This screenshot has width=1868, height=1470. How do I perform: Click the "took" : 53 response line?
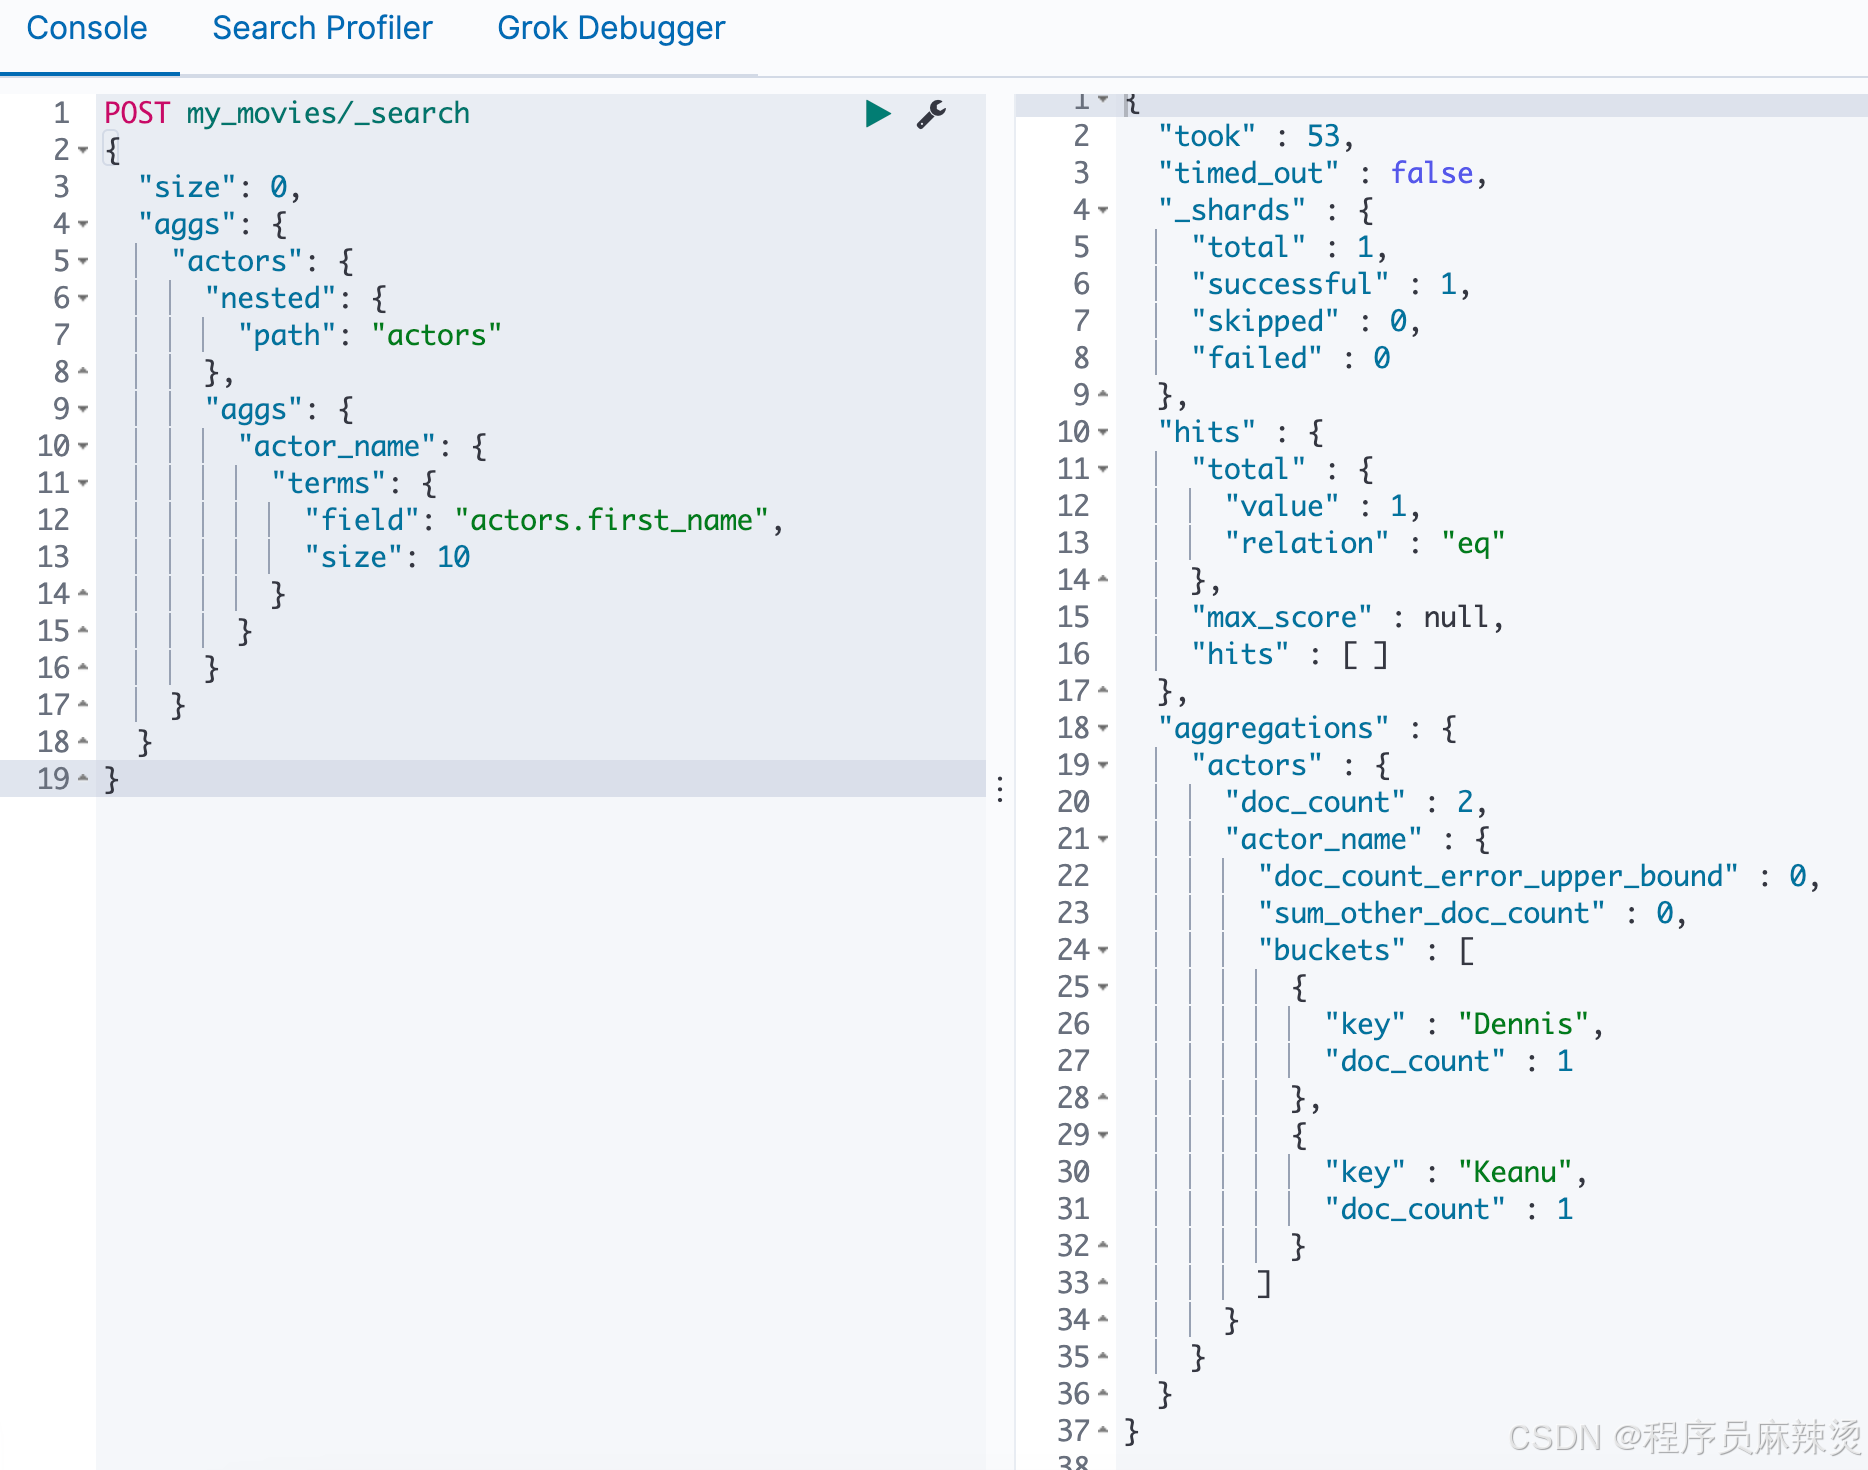(1256, 136)
